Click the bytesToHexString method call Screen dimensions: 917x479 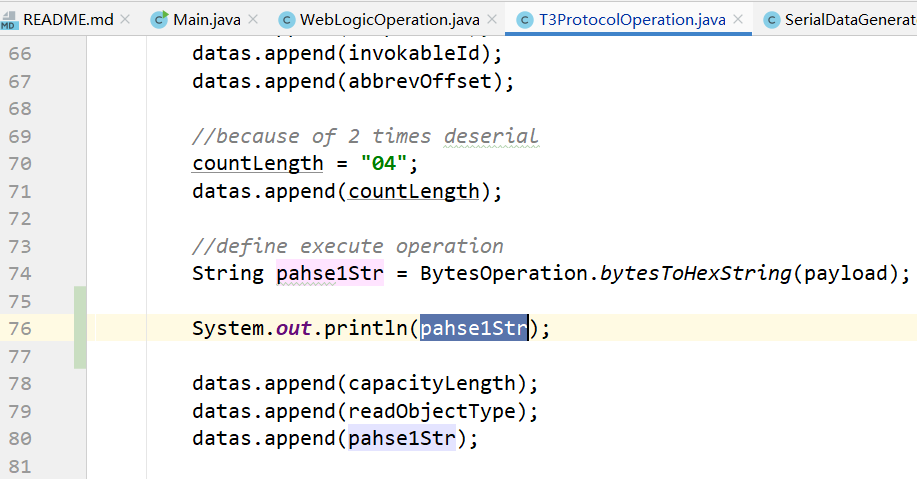click(x=696, y=273)
